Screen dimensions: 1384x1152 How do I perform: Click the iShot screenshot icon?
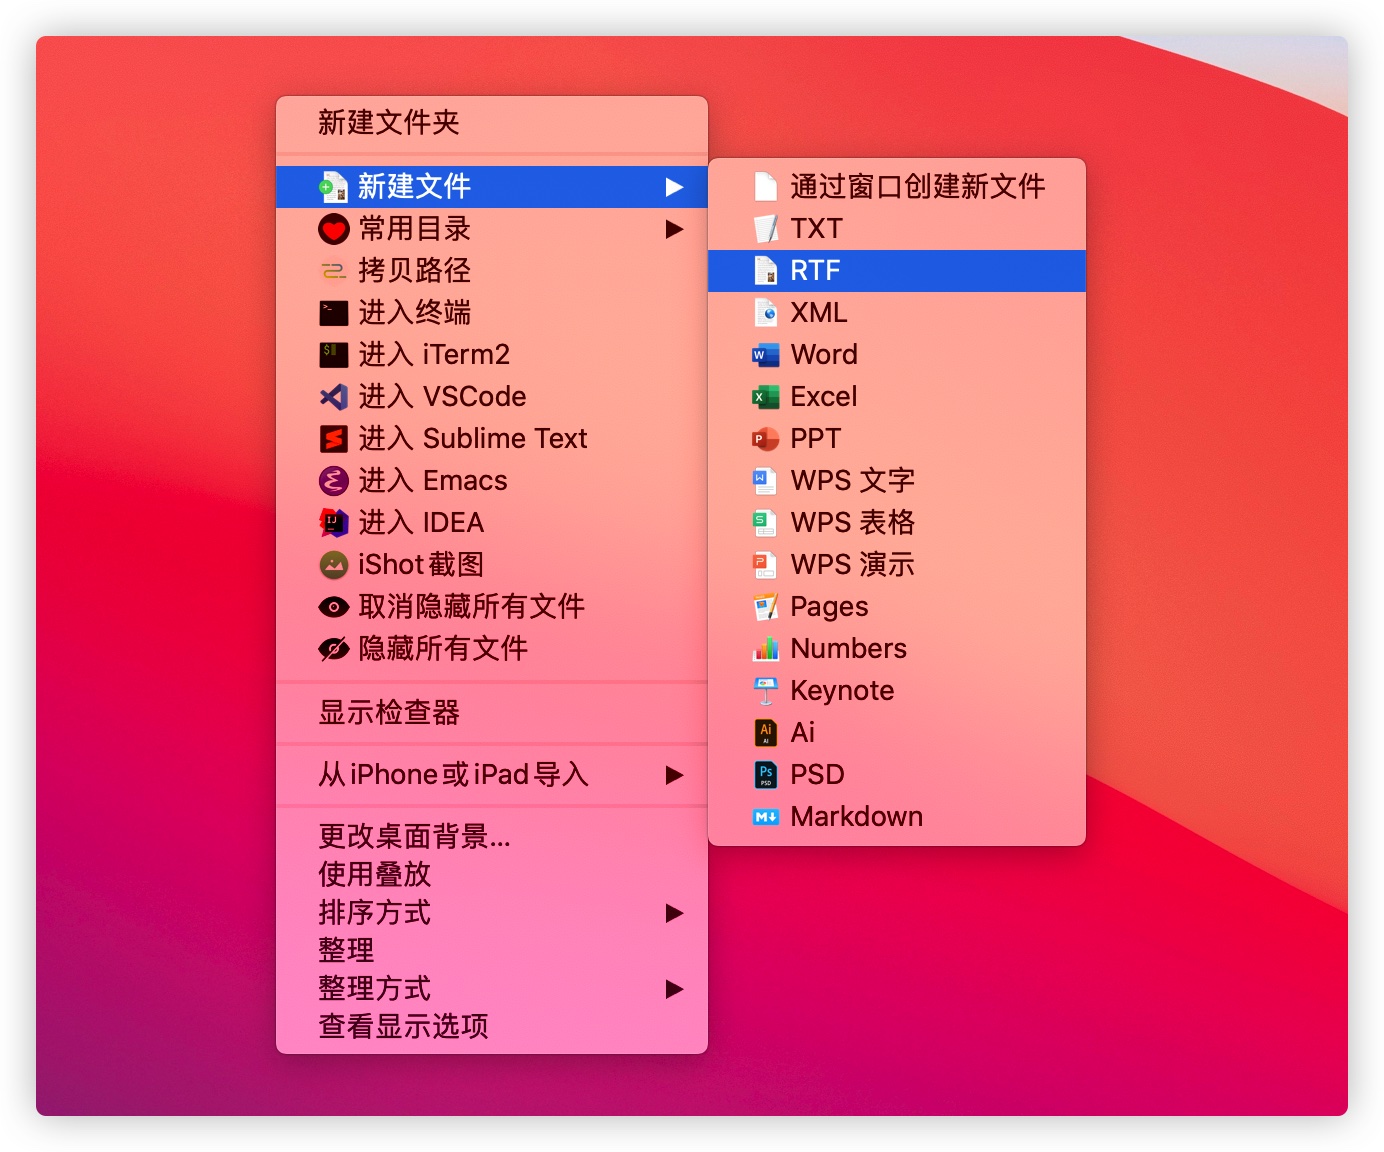(x=333, y=565)
